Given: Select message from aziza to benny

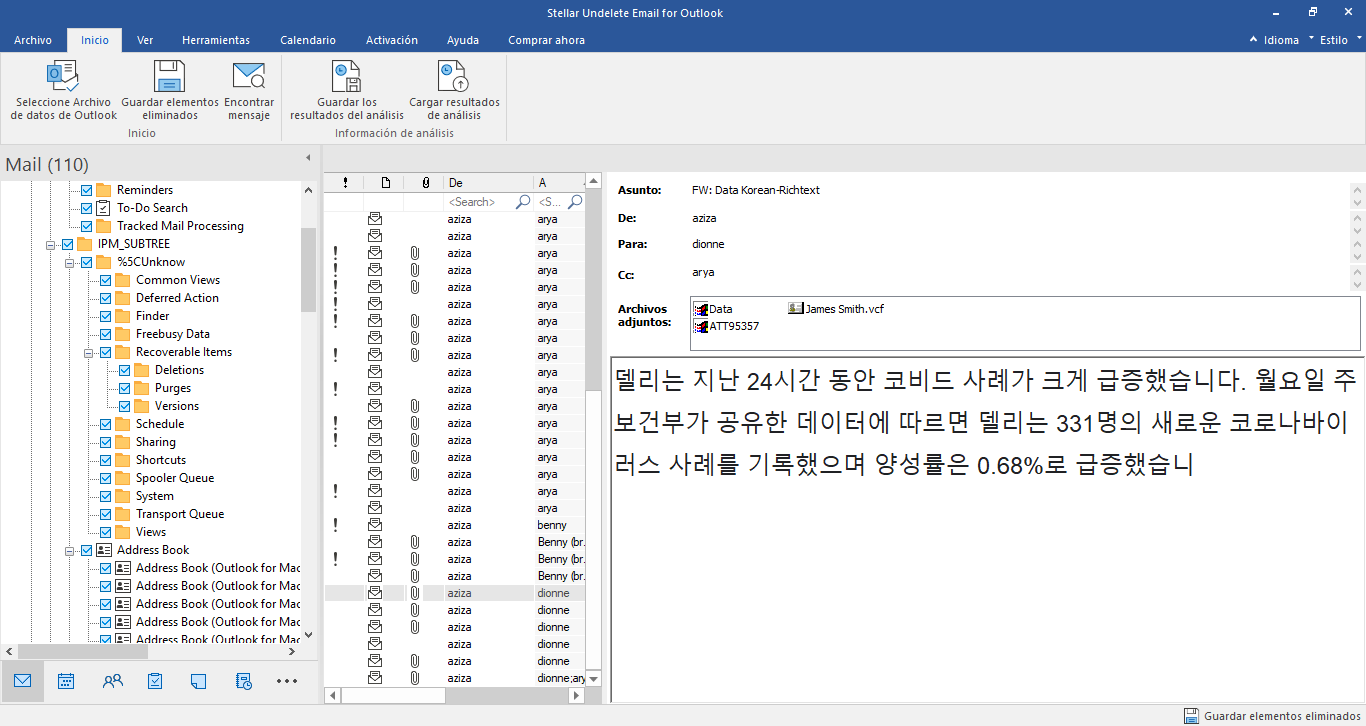Looking at the screenshot, I should coord(455,525).
